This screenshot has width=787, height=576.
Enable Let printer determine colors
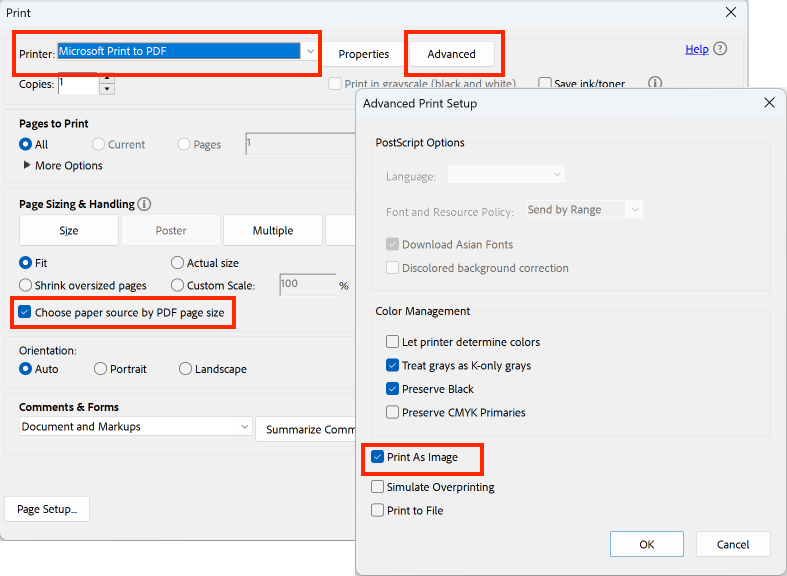[392, 342]
